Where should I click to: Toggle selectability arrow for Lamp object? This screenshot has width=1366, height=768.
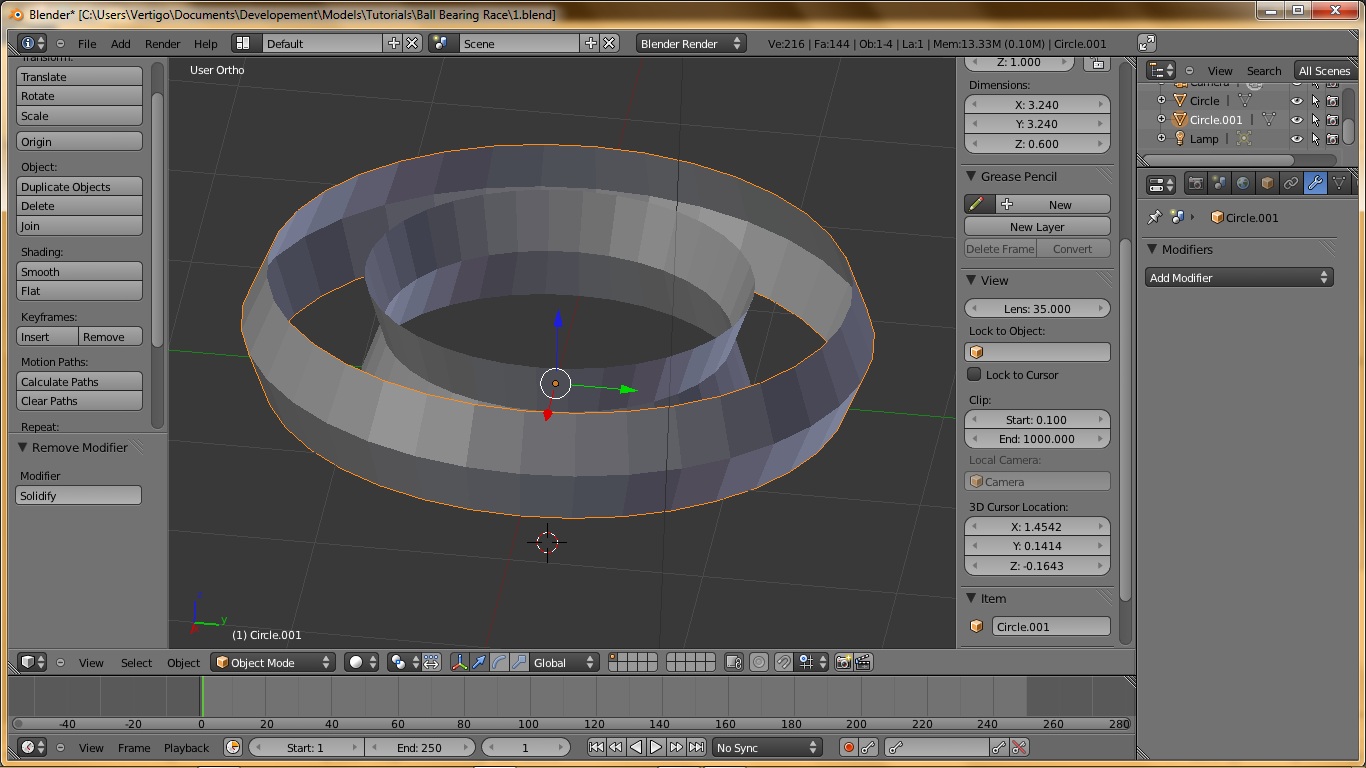(1315, 139)
